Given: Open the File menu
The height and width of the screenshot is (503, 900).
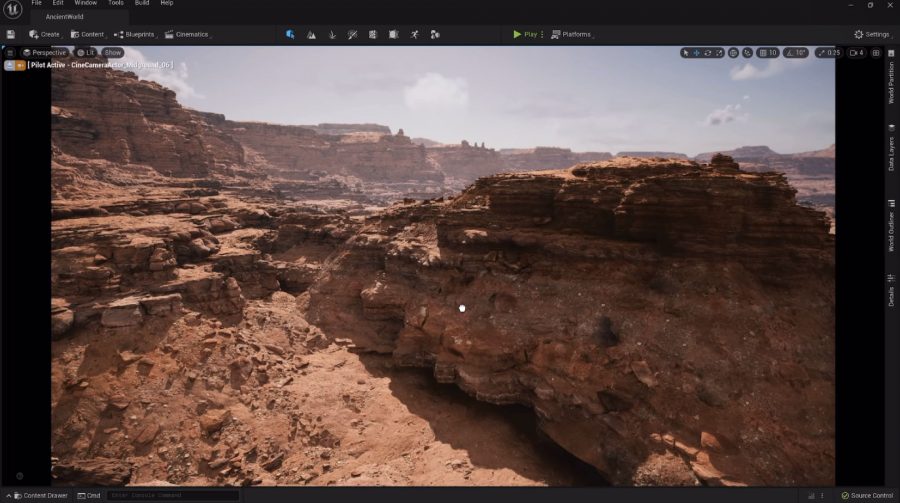Looking at the screenshot, I should [x=36, y=3].
